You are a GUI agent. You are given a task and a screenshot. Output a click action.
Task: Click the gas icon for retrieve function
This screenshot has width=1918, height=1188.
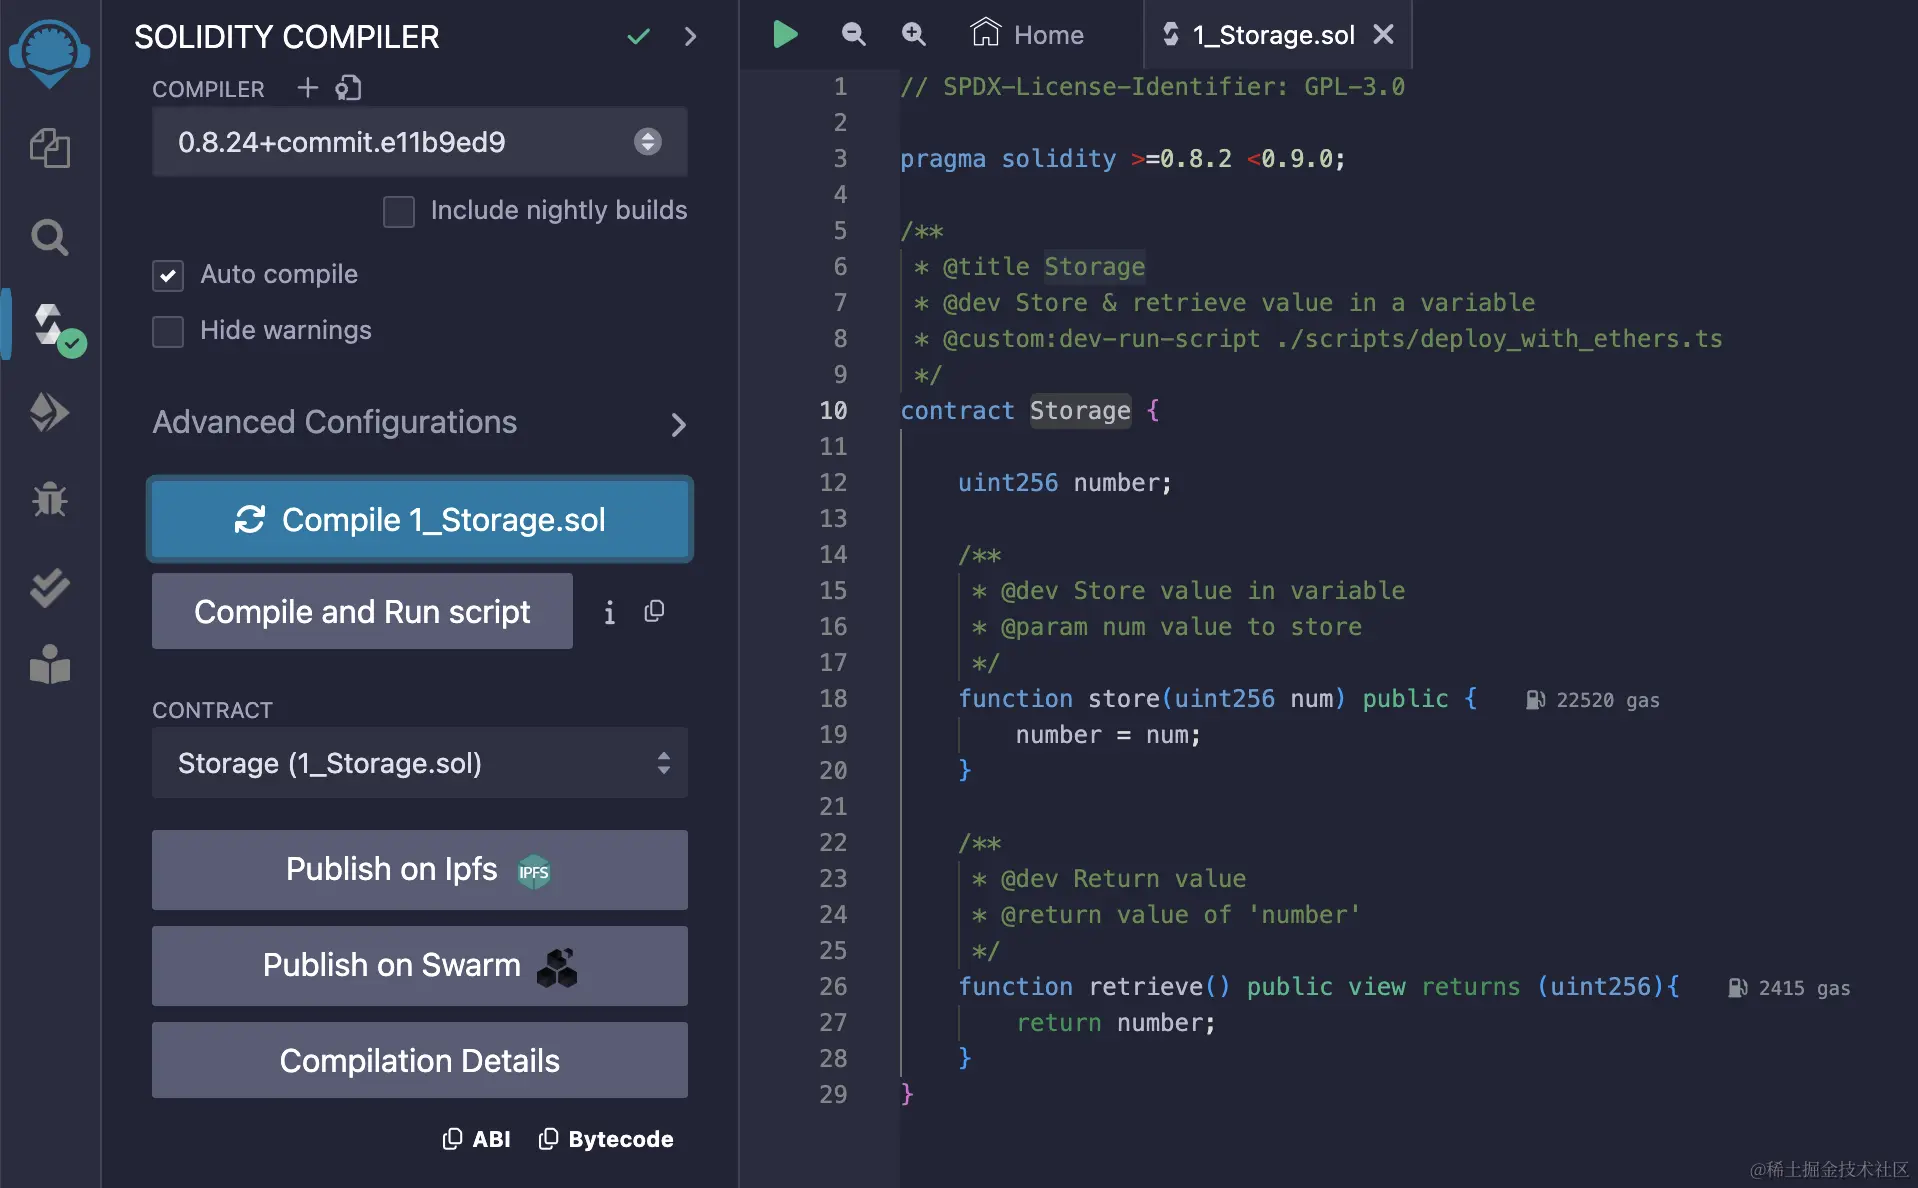click(x=1738, y=988)
